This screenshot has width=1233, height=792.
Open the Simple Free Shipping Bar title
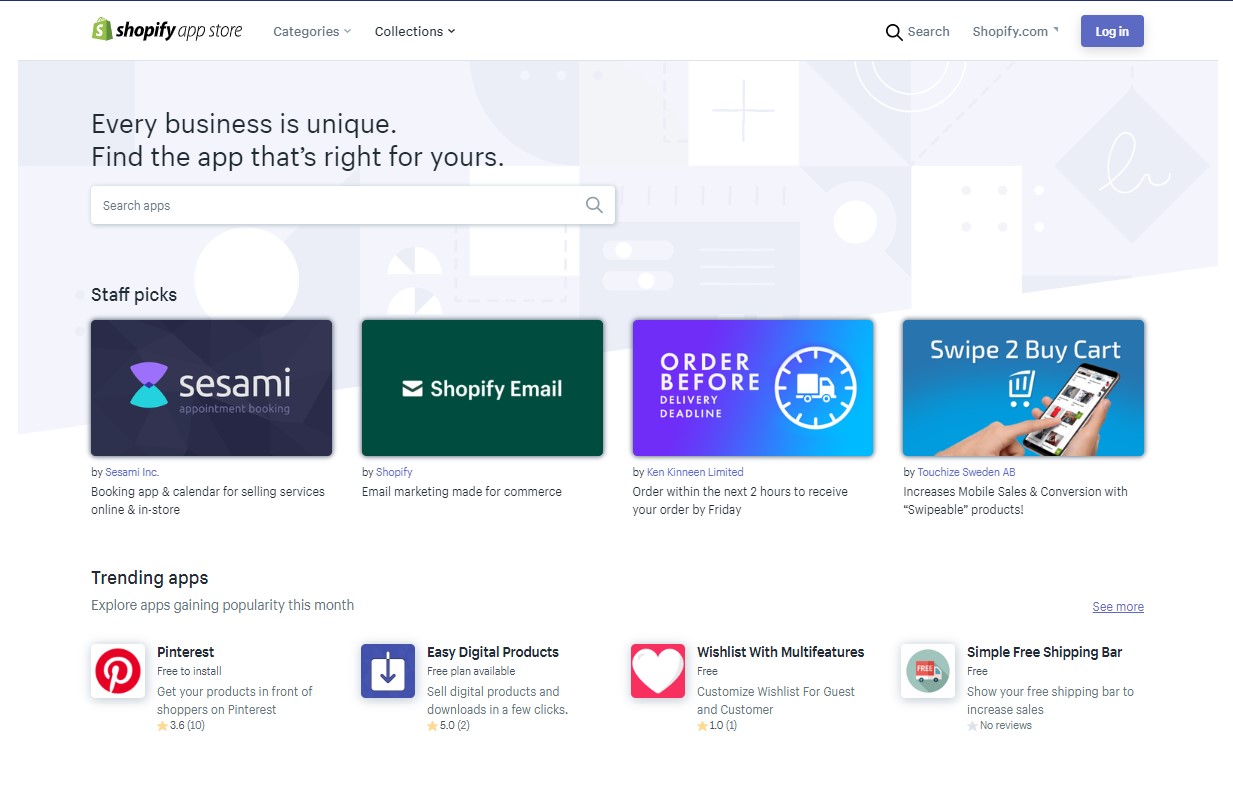[x=1045, y=652]
